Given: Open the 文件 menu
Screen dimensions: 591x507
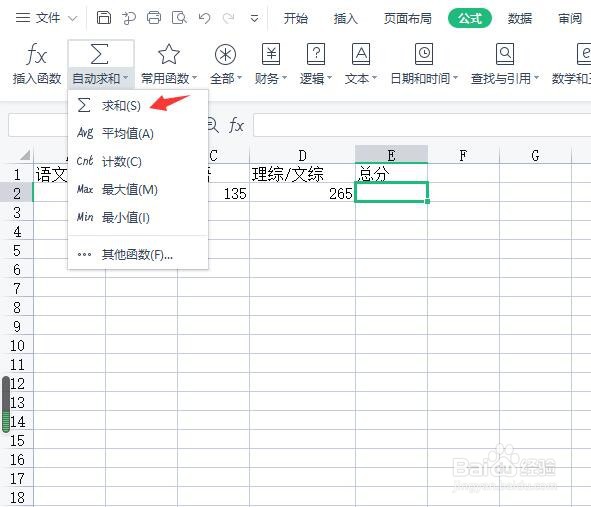Looking at the screenshot, I should [46, 18].
